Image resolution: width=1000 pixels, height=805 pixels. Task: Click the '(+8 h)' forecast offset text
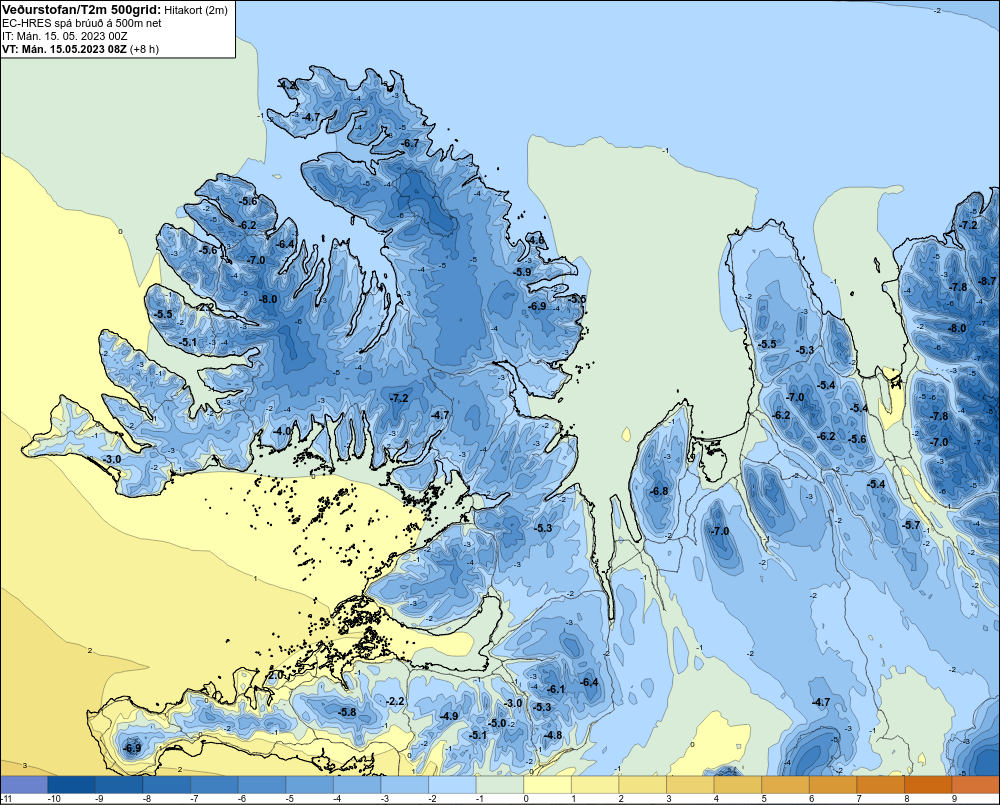pos(144,49)
